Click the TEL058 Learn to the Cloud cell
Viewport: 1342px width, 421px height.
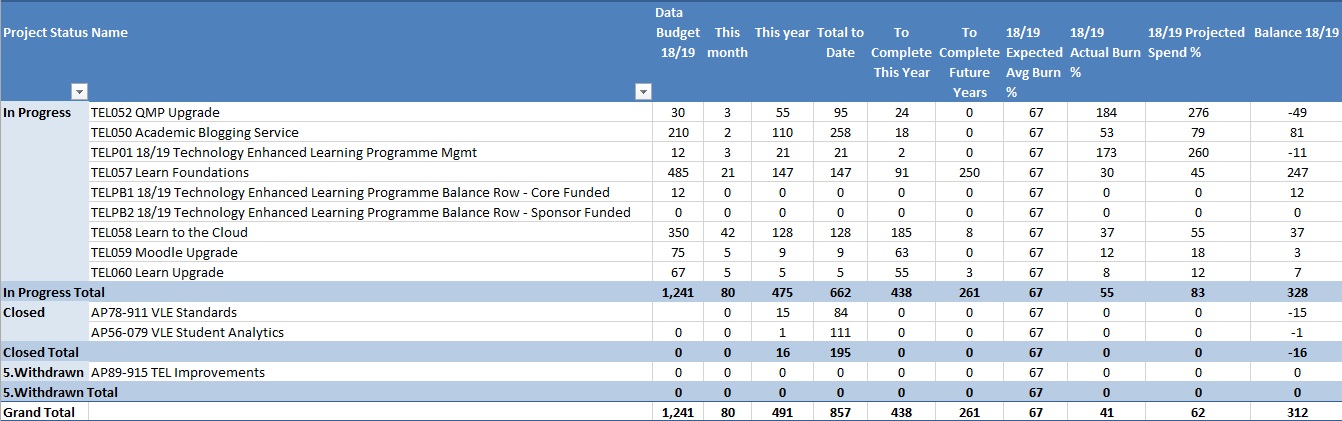click(x=169, y=232)
